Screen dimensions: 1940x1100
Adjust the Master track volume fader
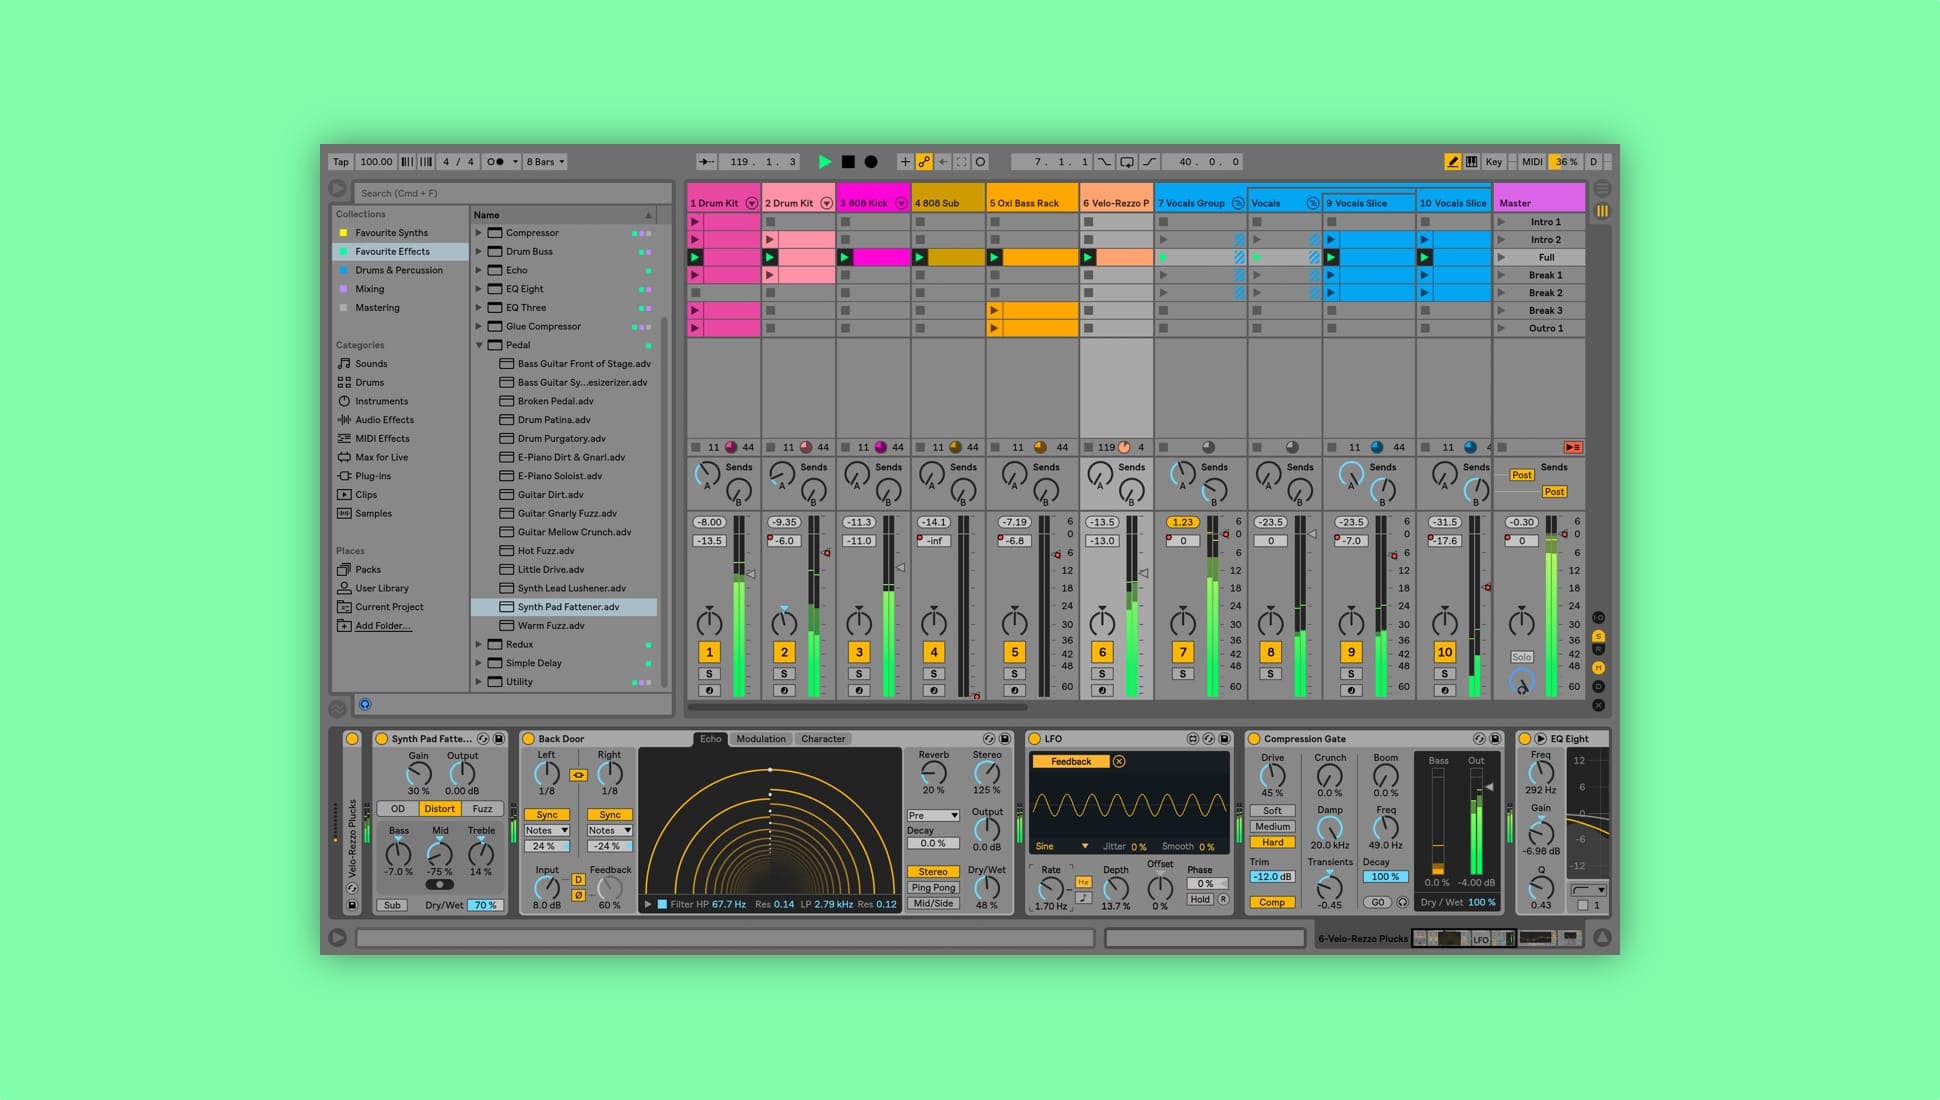point(1564,534)
